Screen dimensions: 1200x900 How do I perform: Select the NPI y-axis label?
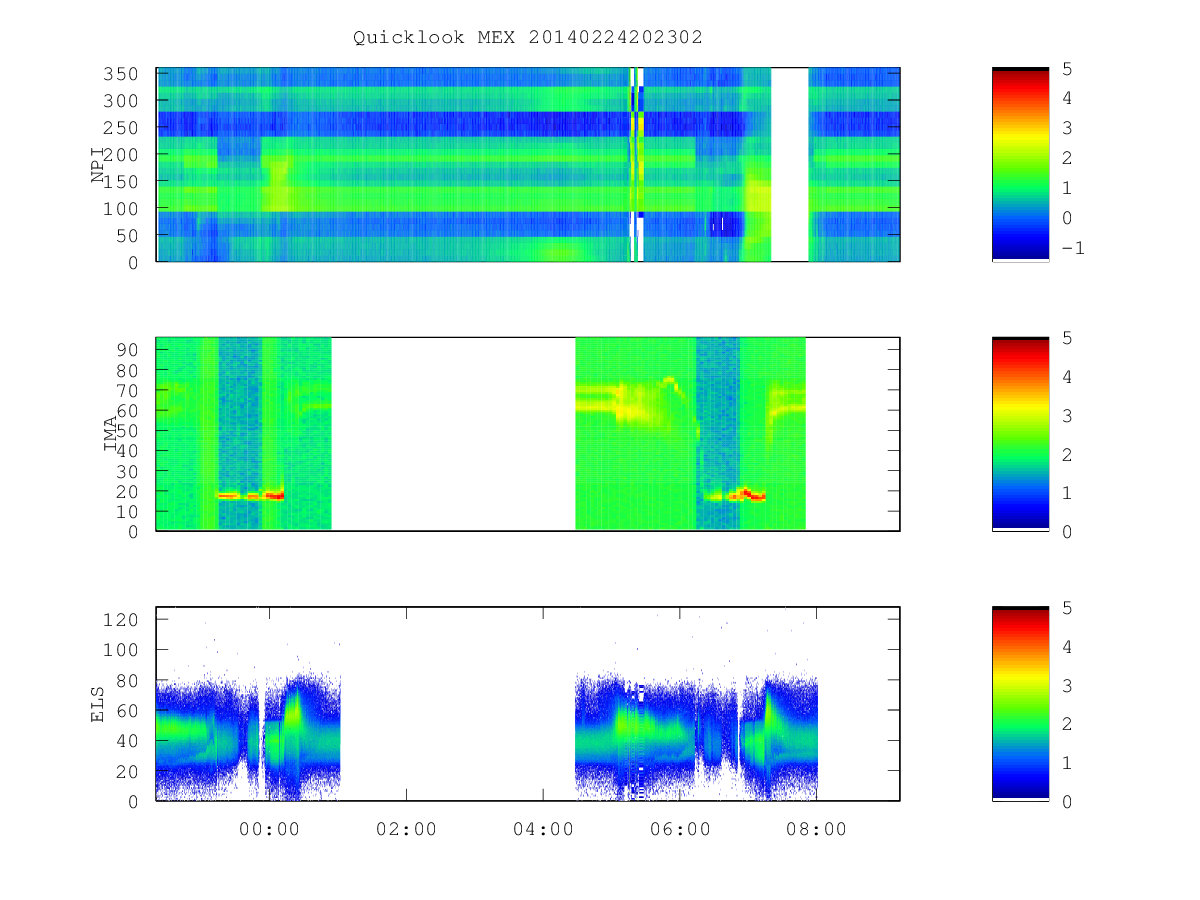[98, 165]
